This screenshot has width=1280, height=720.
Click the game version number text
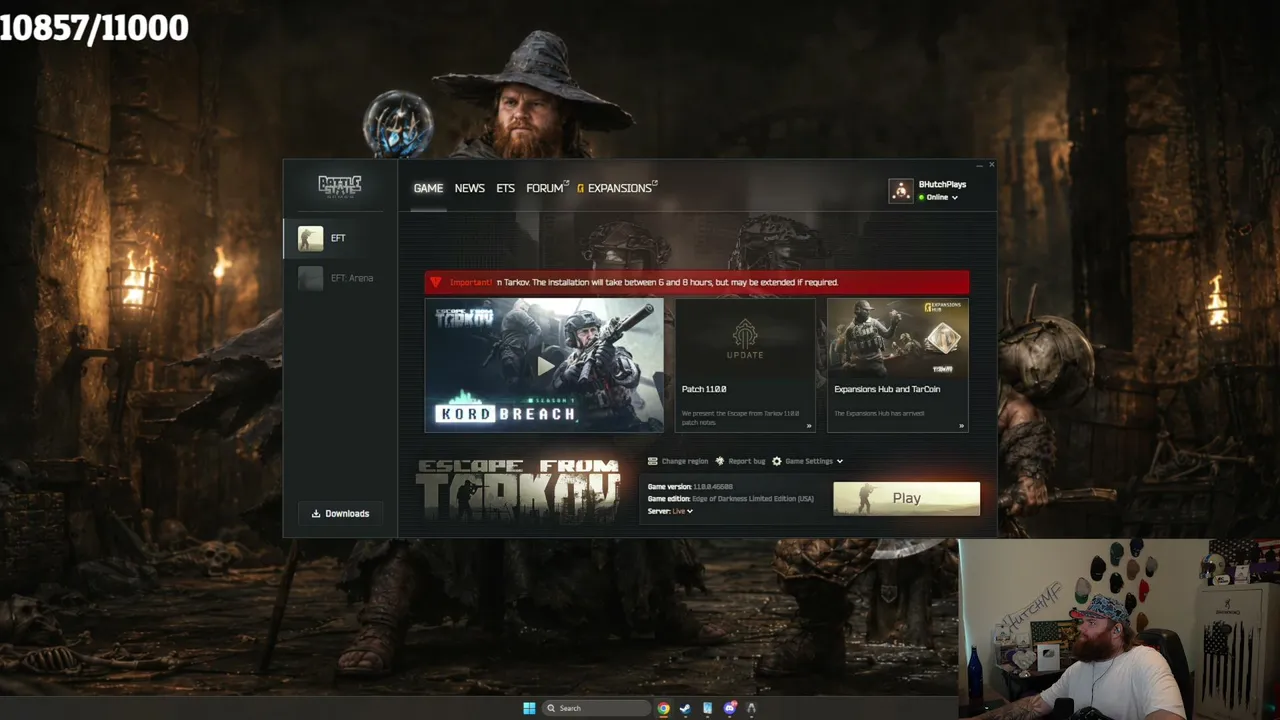(x=712, y=486)
